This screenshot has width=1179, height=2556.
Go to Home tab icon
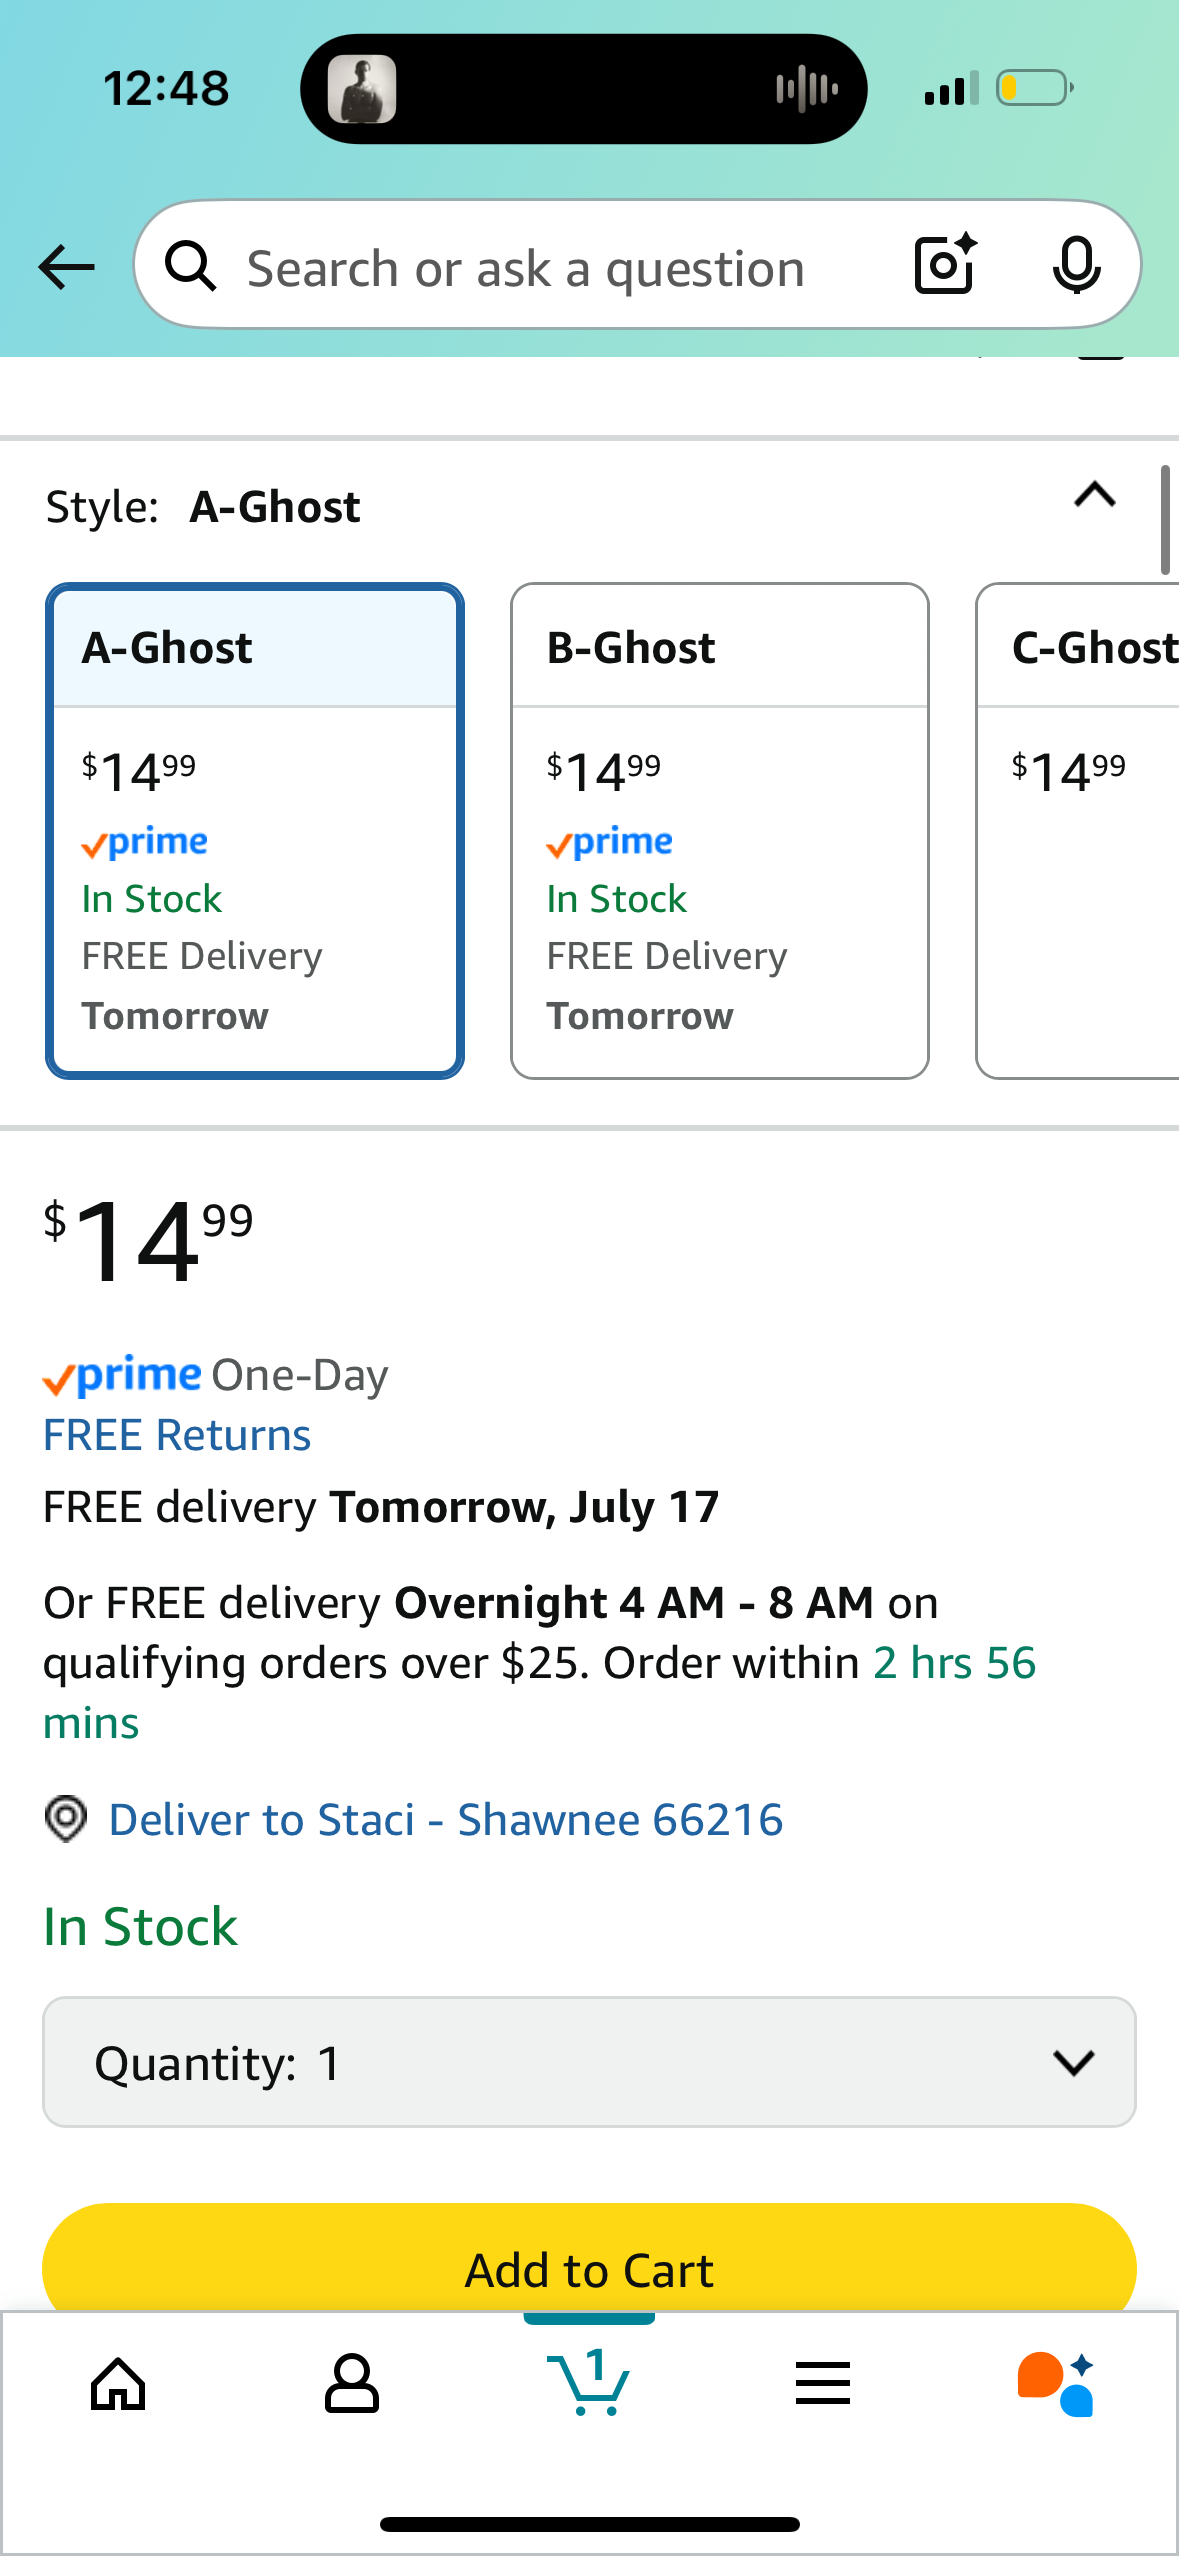click(118, 2384)
